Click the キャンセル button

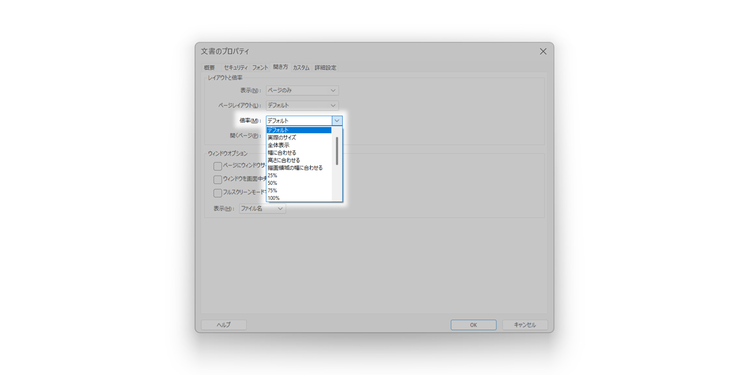pos(525,325)
